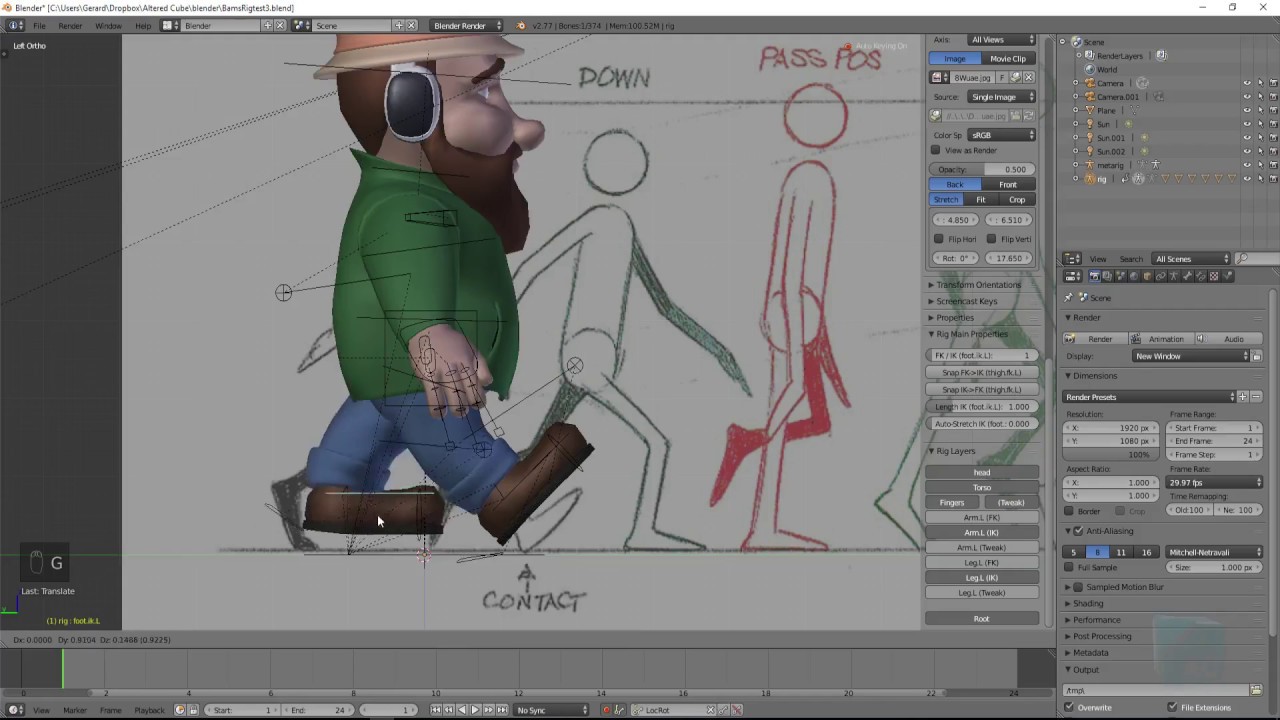This screenshot has width=1280, height=720.
Task: Open the Armature data properties tab icon
Action: pyautogui.click(x=1174, y=276)
